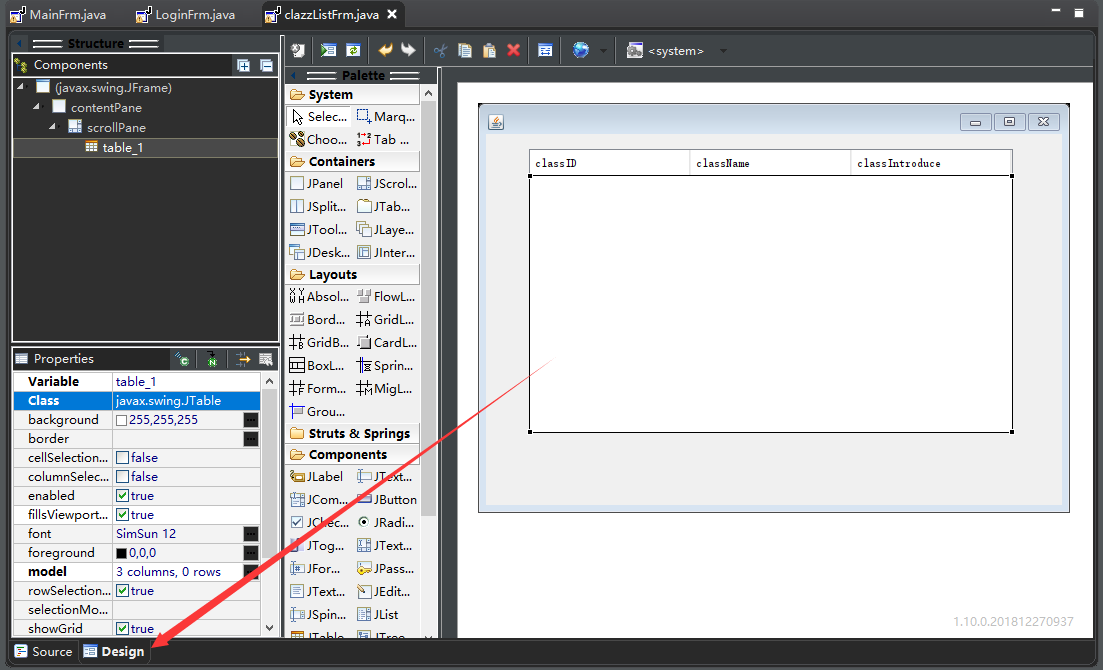This screenshot has height=670, width=1103.
Task: Choose FlowLayout in Layouts palette
Action: [386, 296]
